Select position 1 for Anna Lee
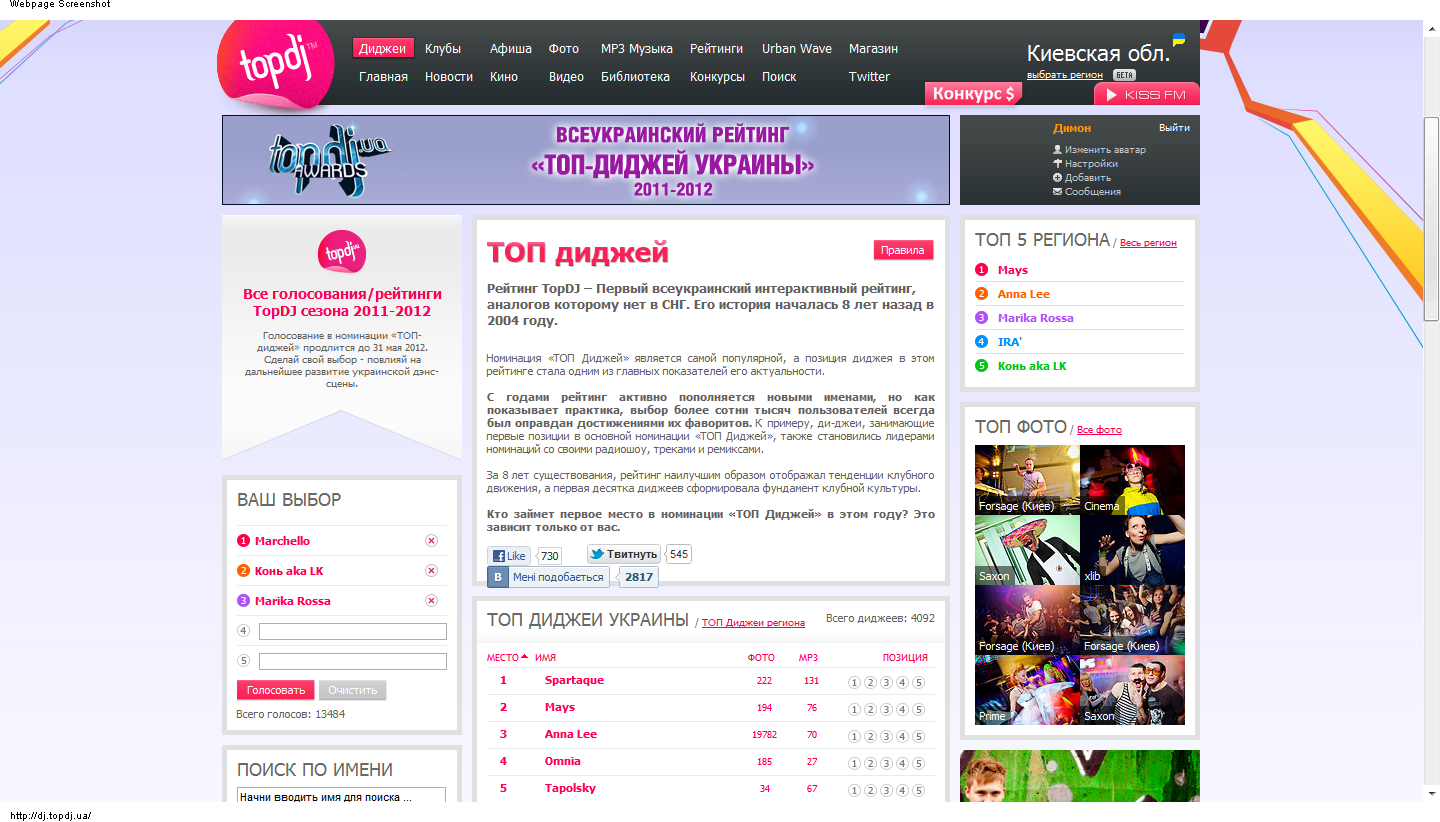1440x822 pixels. tap(854, 737)
